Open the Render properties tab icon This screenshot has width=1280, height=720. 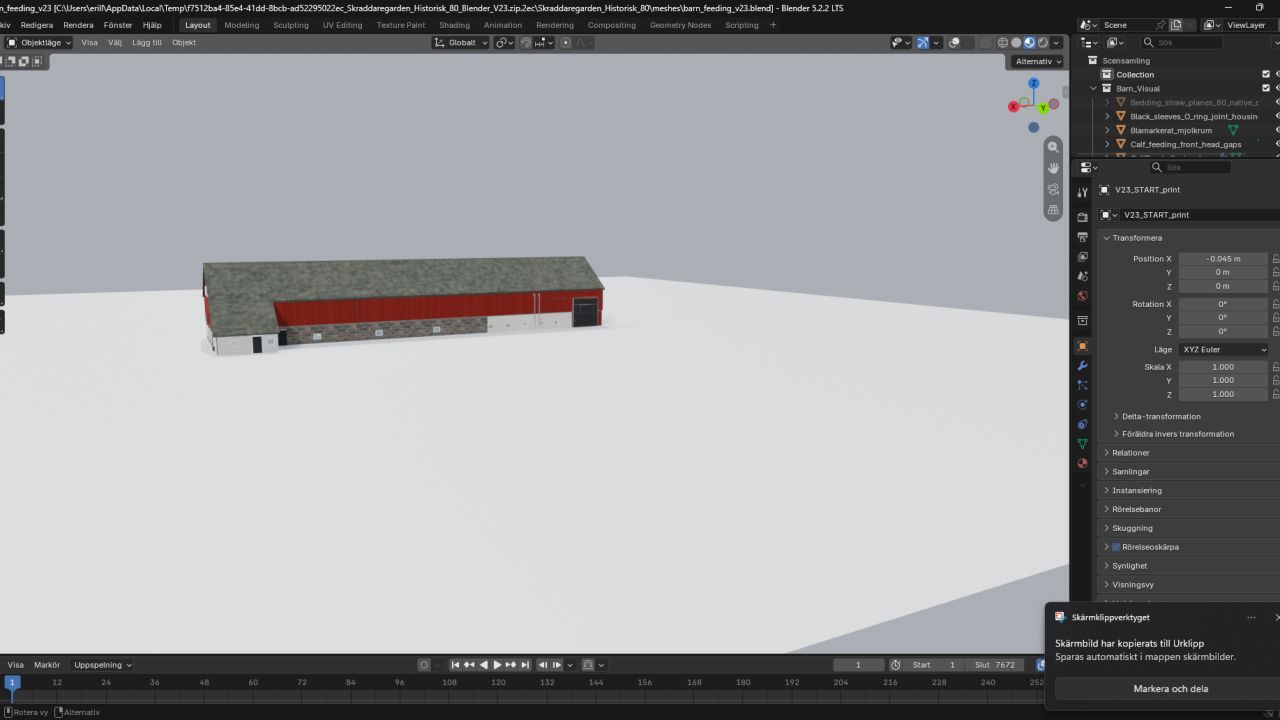tap(1082, 217)
